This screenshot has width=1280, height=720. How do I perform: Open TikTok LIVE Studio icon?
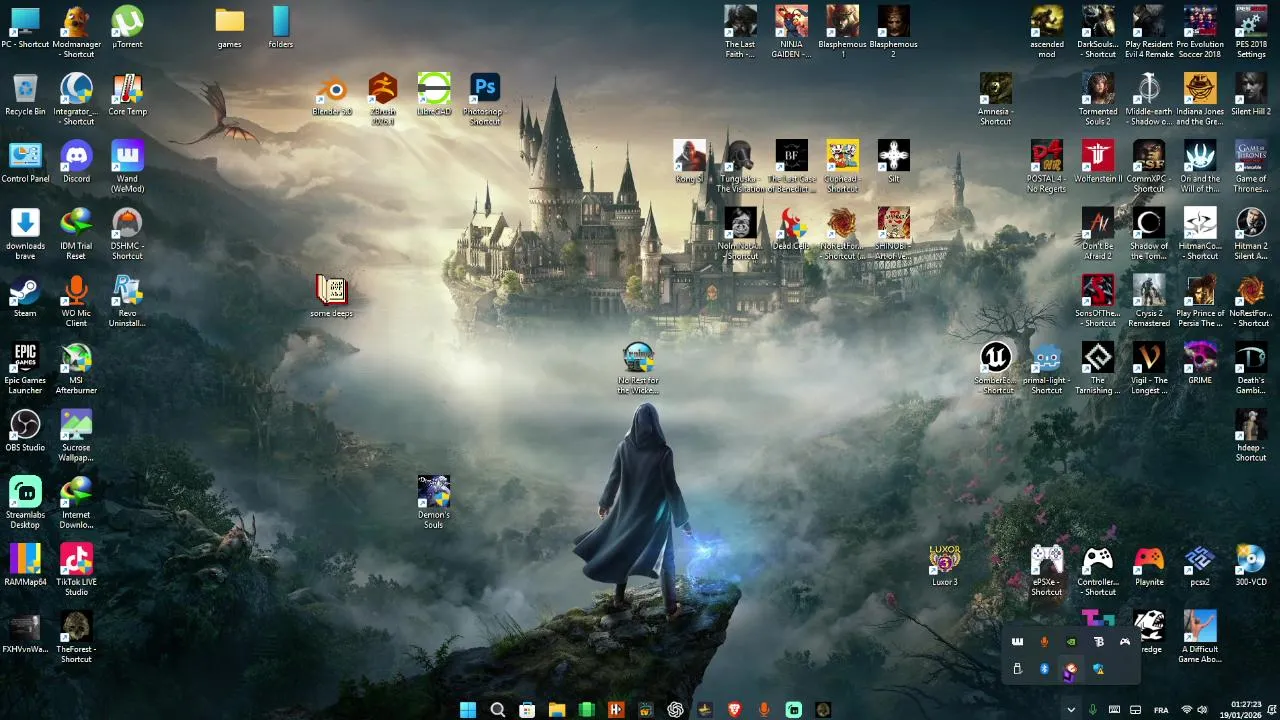76,569
